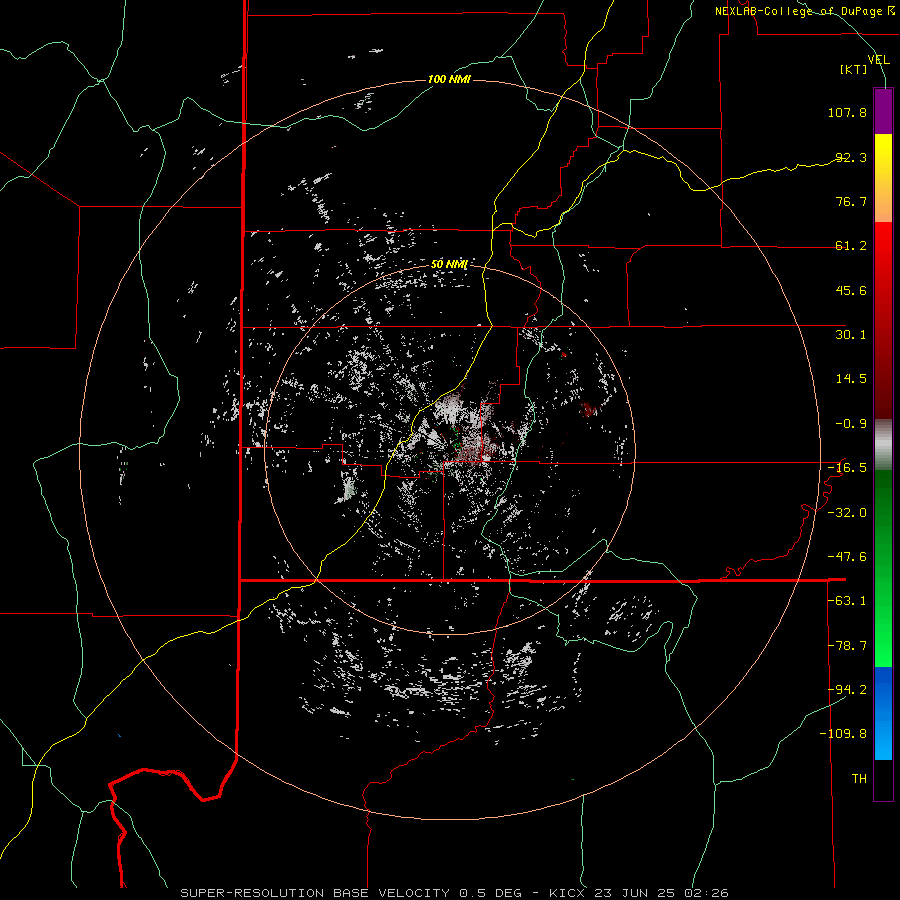Click the VEL legend title
Screen dimensions: 900x900
(878, 59)
